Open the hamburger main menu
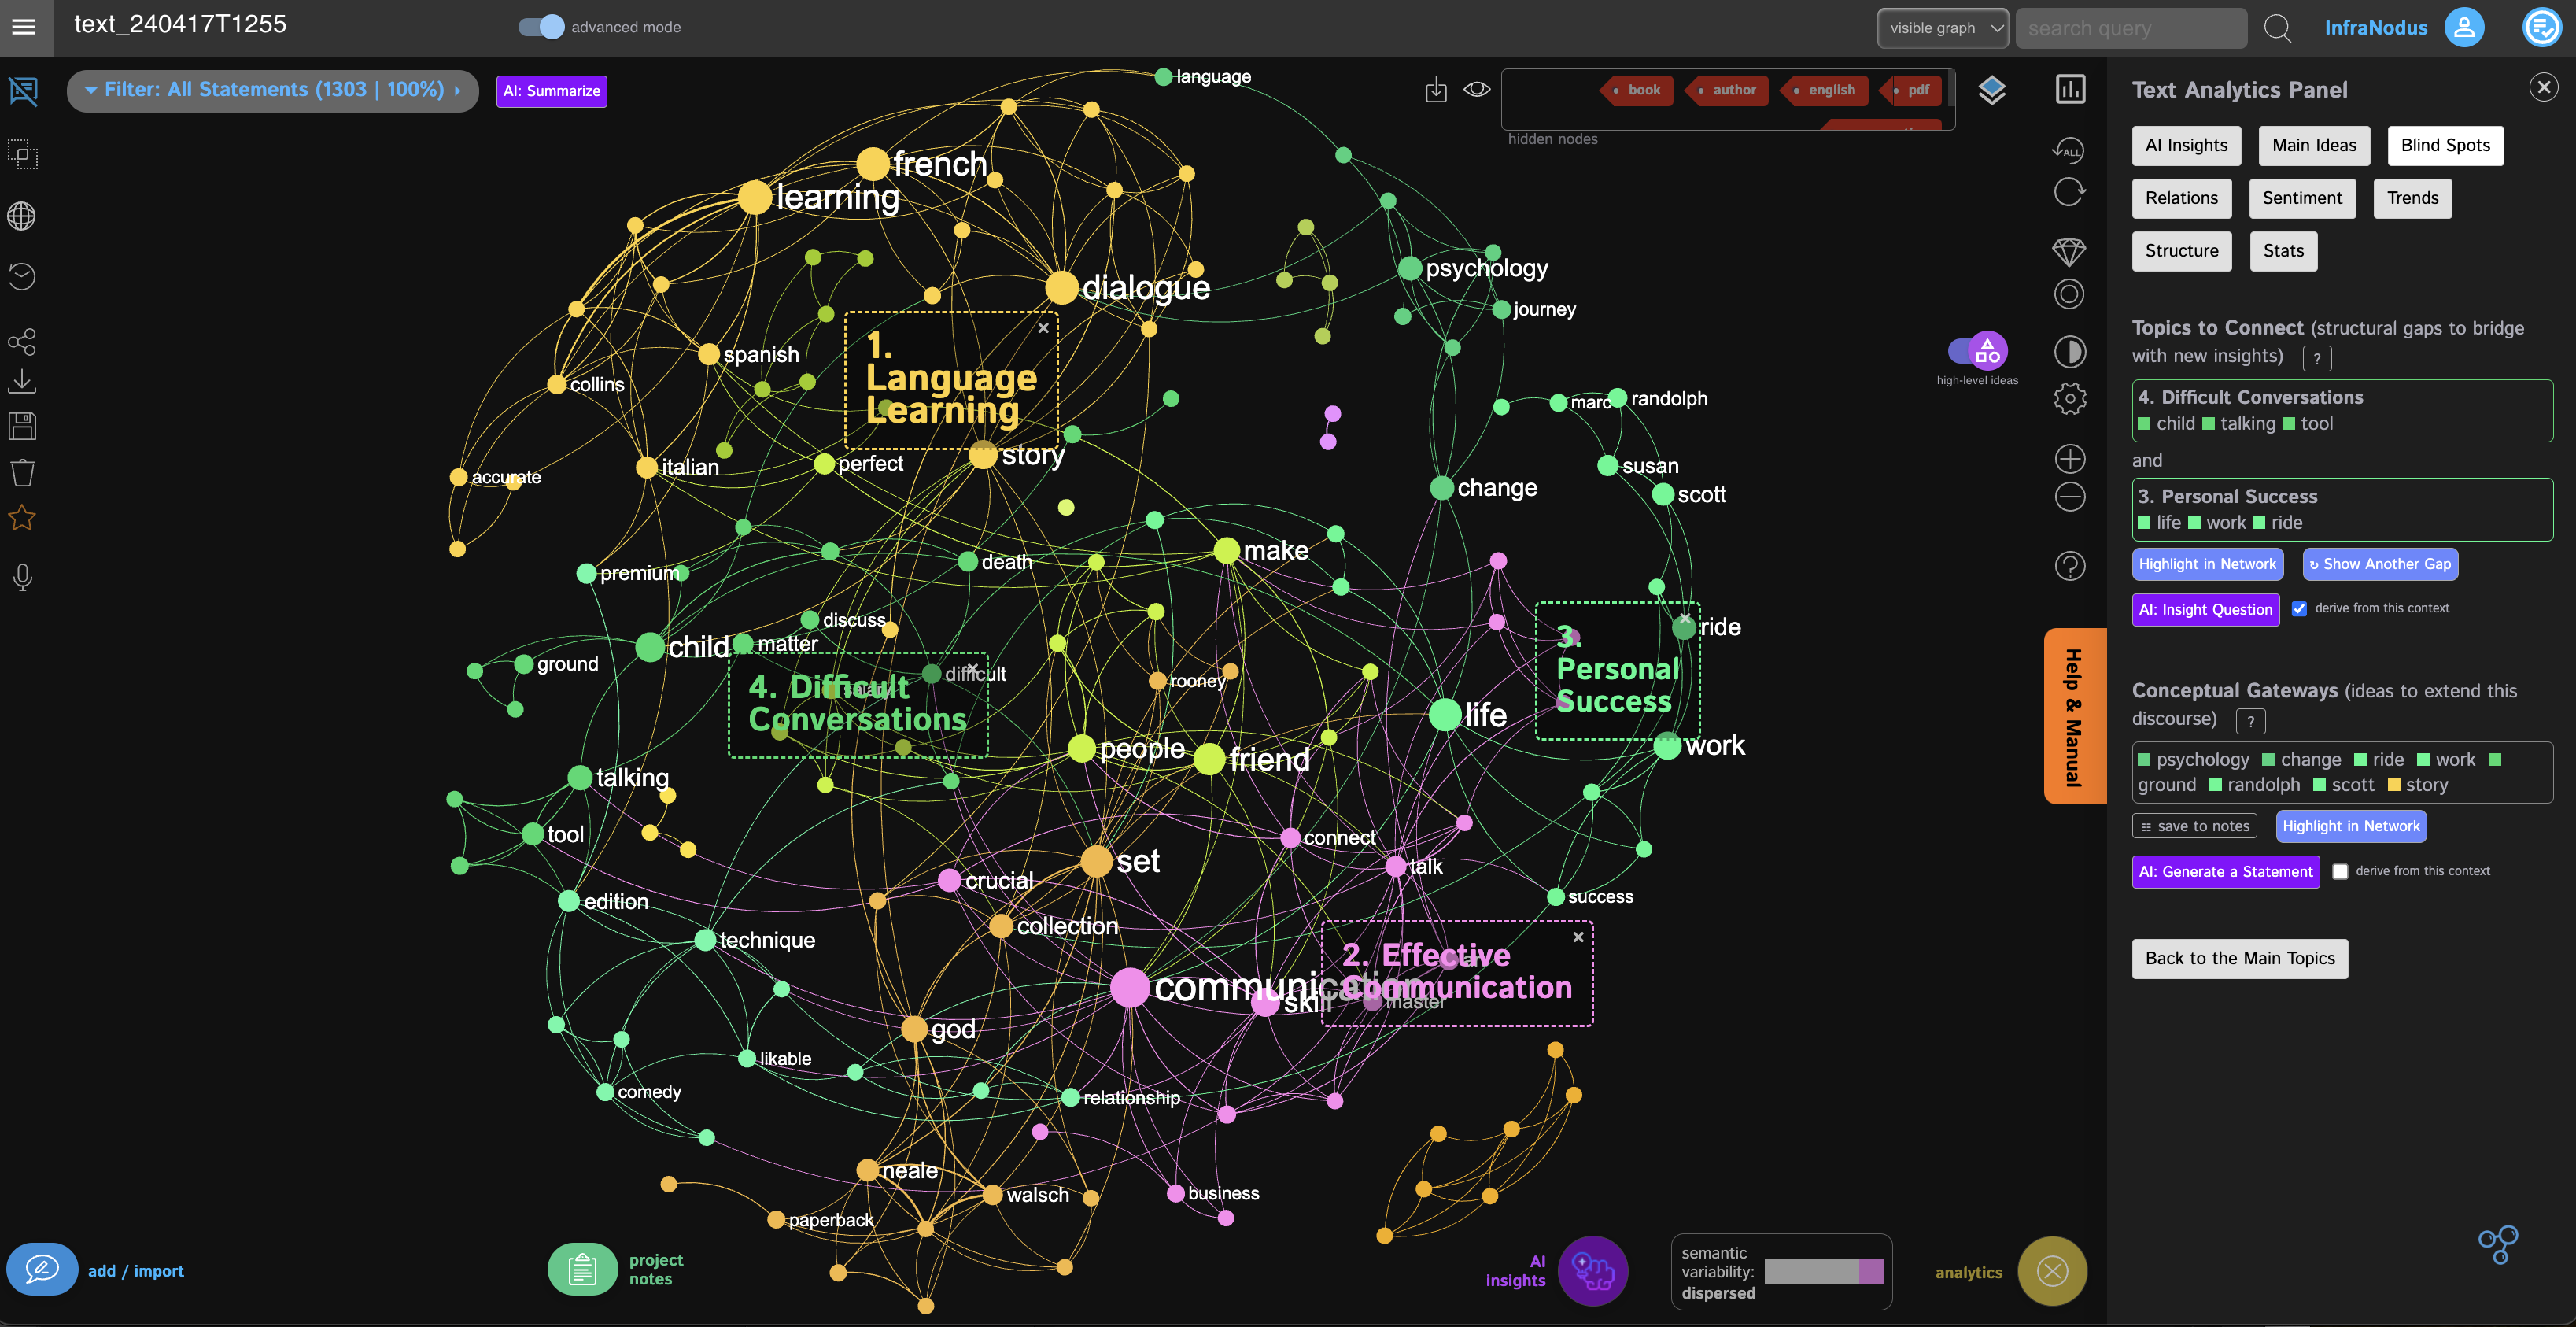The image size is (2576, 1327). pos(24,27)
